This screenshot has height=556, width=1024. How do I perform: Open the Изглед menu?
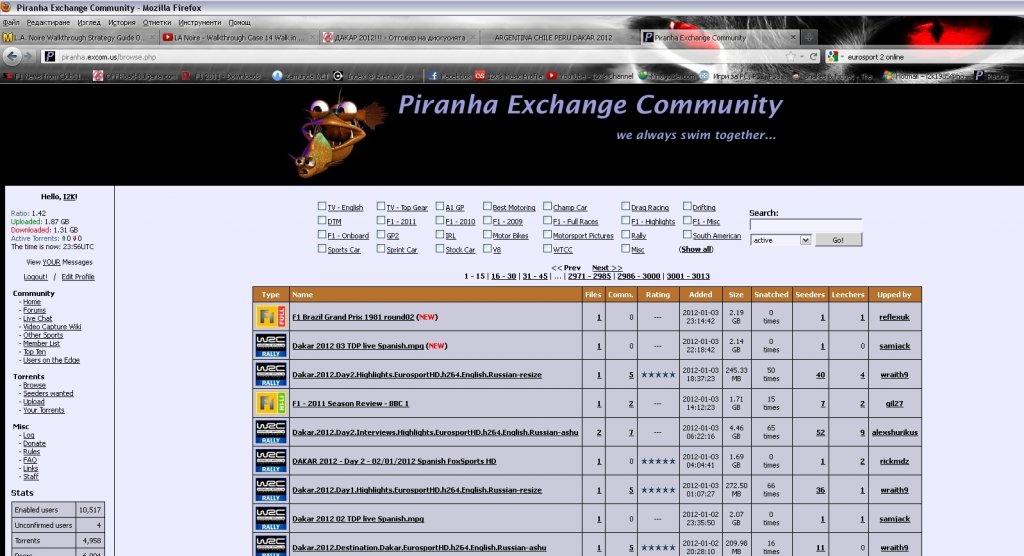coord(89,22)
